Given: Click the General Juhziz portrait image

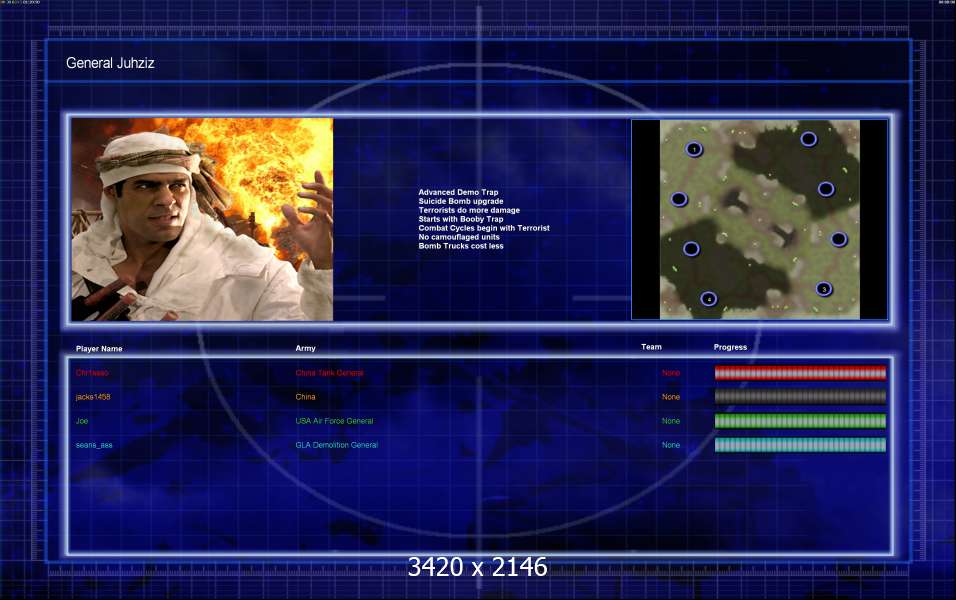Looking at the screenshot, I should tap(202, 220).
